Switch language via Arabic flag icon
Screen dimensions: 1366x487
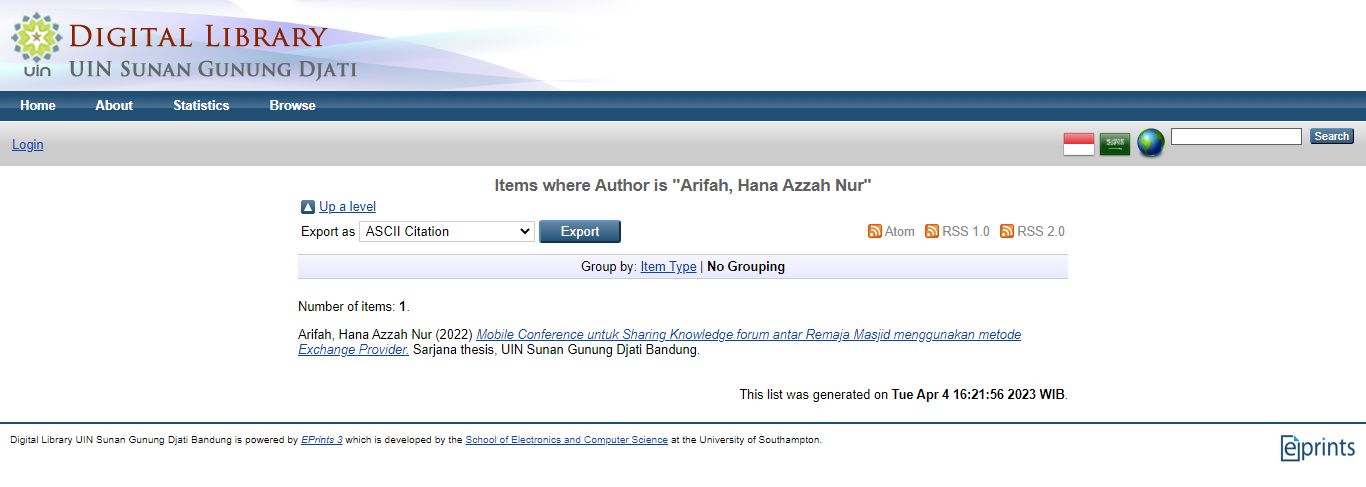coord(1115,145)
